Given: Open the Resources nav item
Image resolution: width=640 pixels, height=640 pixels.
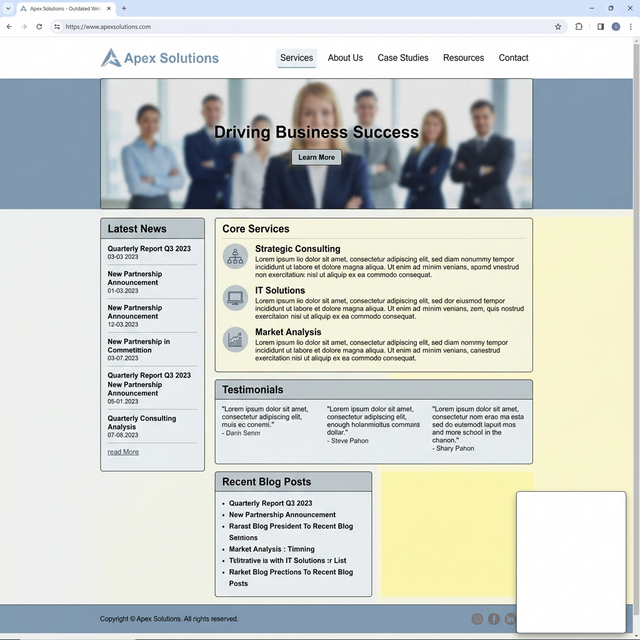Looking at the screenshot, I should pos(463,58).
